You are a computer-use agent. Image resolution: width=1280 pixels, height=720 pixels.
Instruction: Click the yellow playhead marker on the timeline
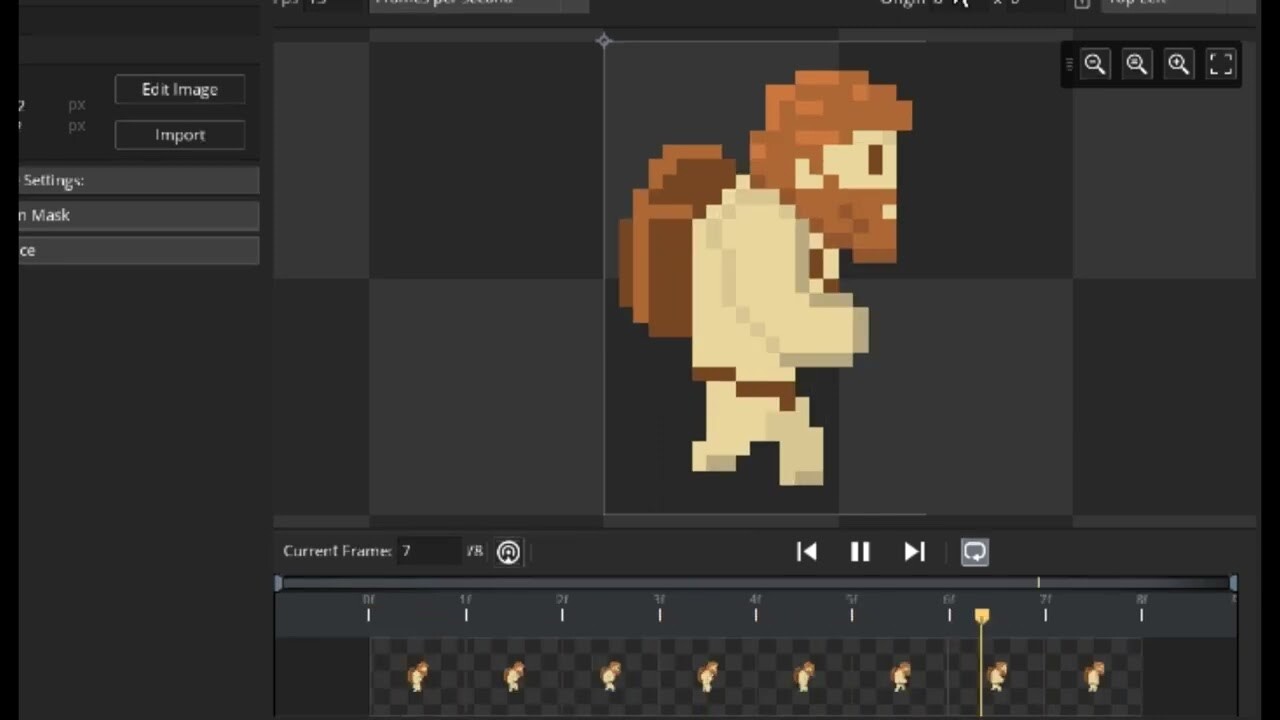coord(981,616)
